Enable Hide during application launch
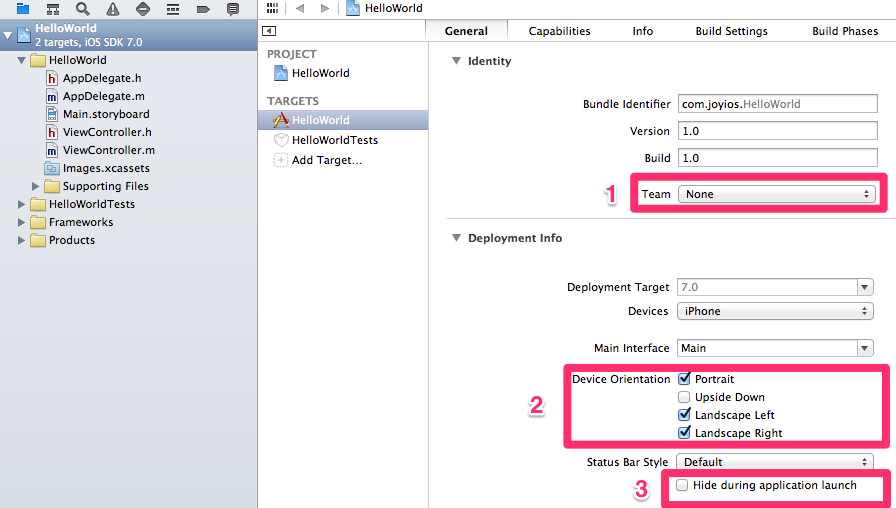Image resolution: width=896 pixels, height=508 pixels. (682, 485)
